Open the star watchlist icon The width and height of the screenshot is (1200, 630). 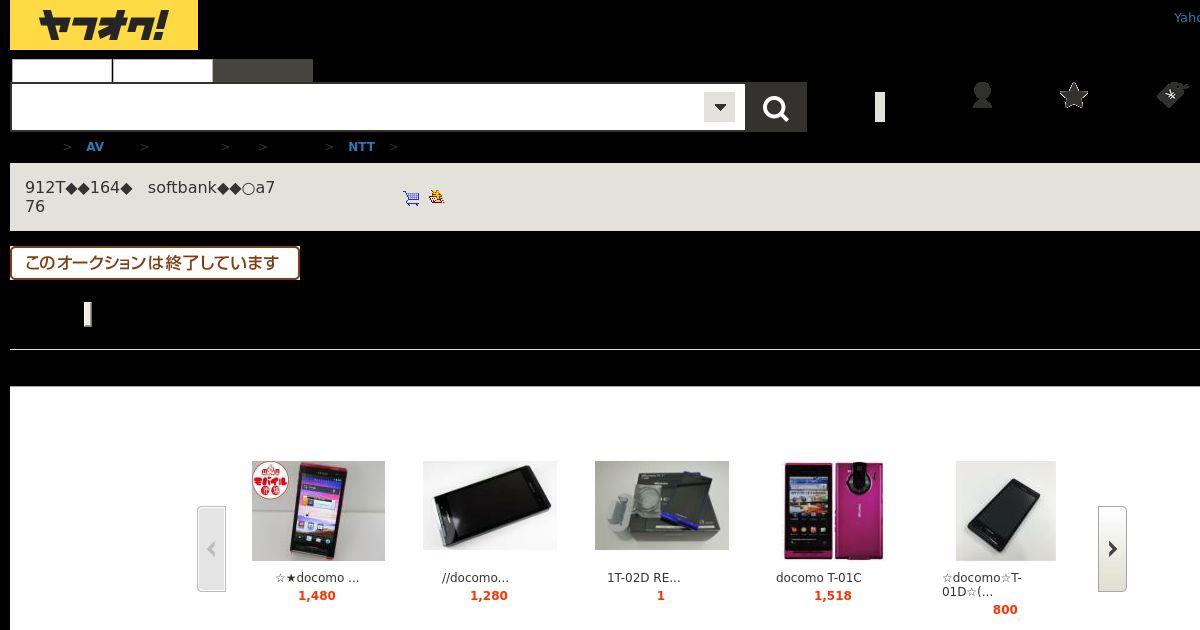(x=1074, y=95)
